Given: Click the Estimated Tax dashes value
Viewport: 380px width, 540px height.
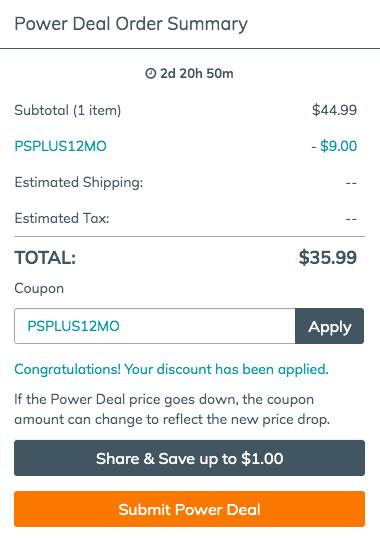Looking at the screenshot, I should coord(351,219).
